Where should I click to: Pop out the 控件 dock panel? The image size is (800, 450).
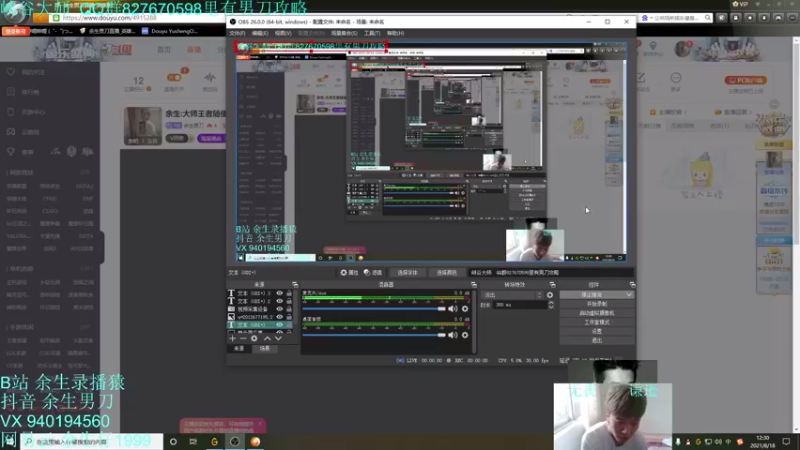633,285
